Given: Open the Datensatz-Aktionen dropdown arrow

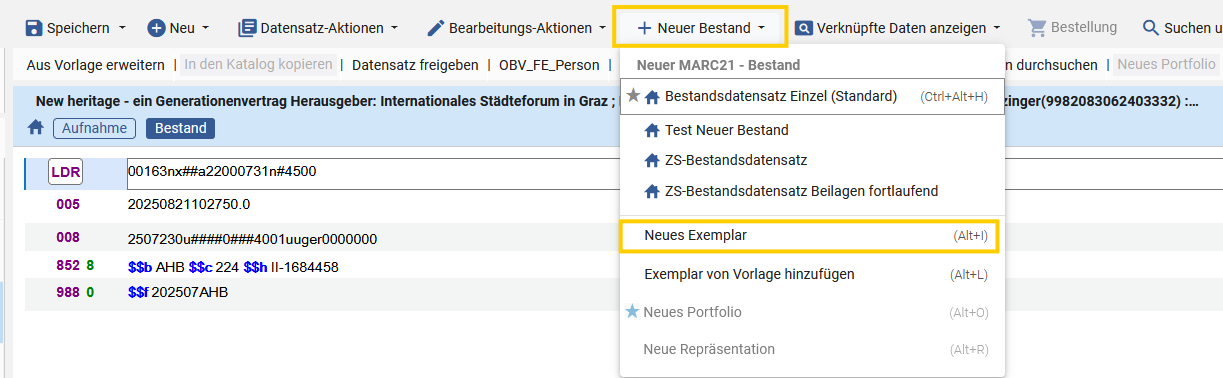Looking at the screenshot, I should [x=394, y=28].
